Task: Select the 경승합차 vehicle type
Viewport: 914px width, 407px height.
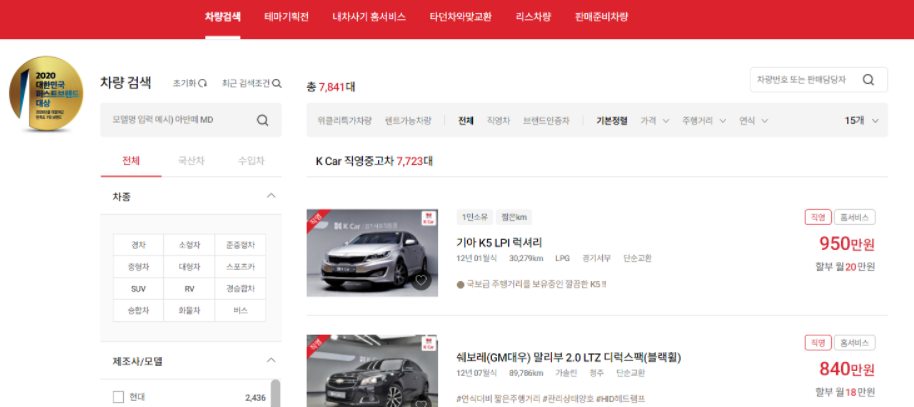Action: tap(240, 289)
